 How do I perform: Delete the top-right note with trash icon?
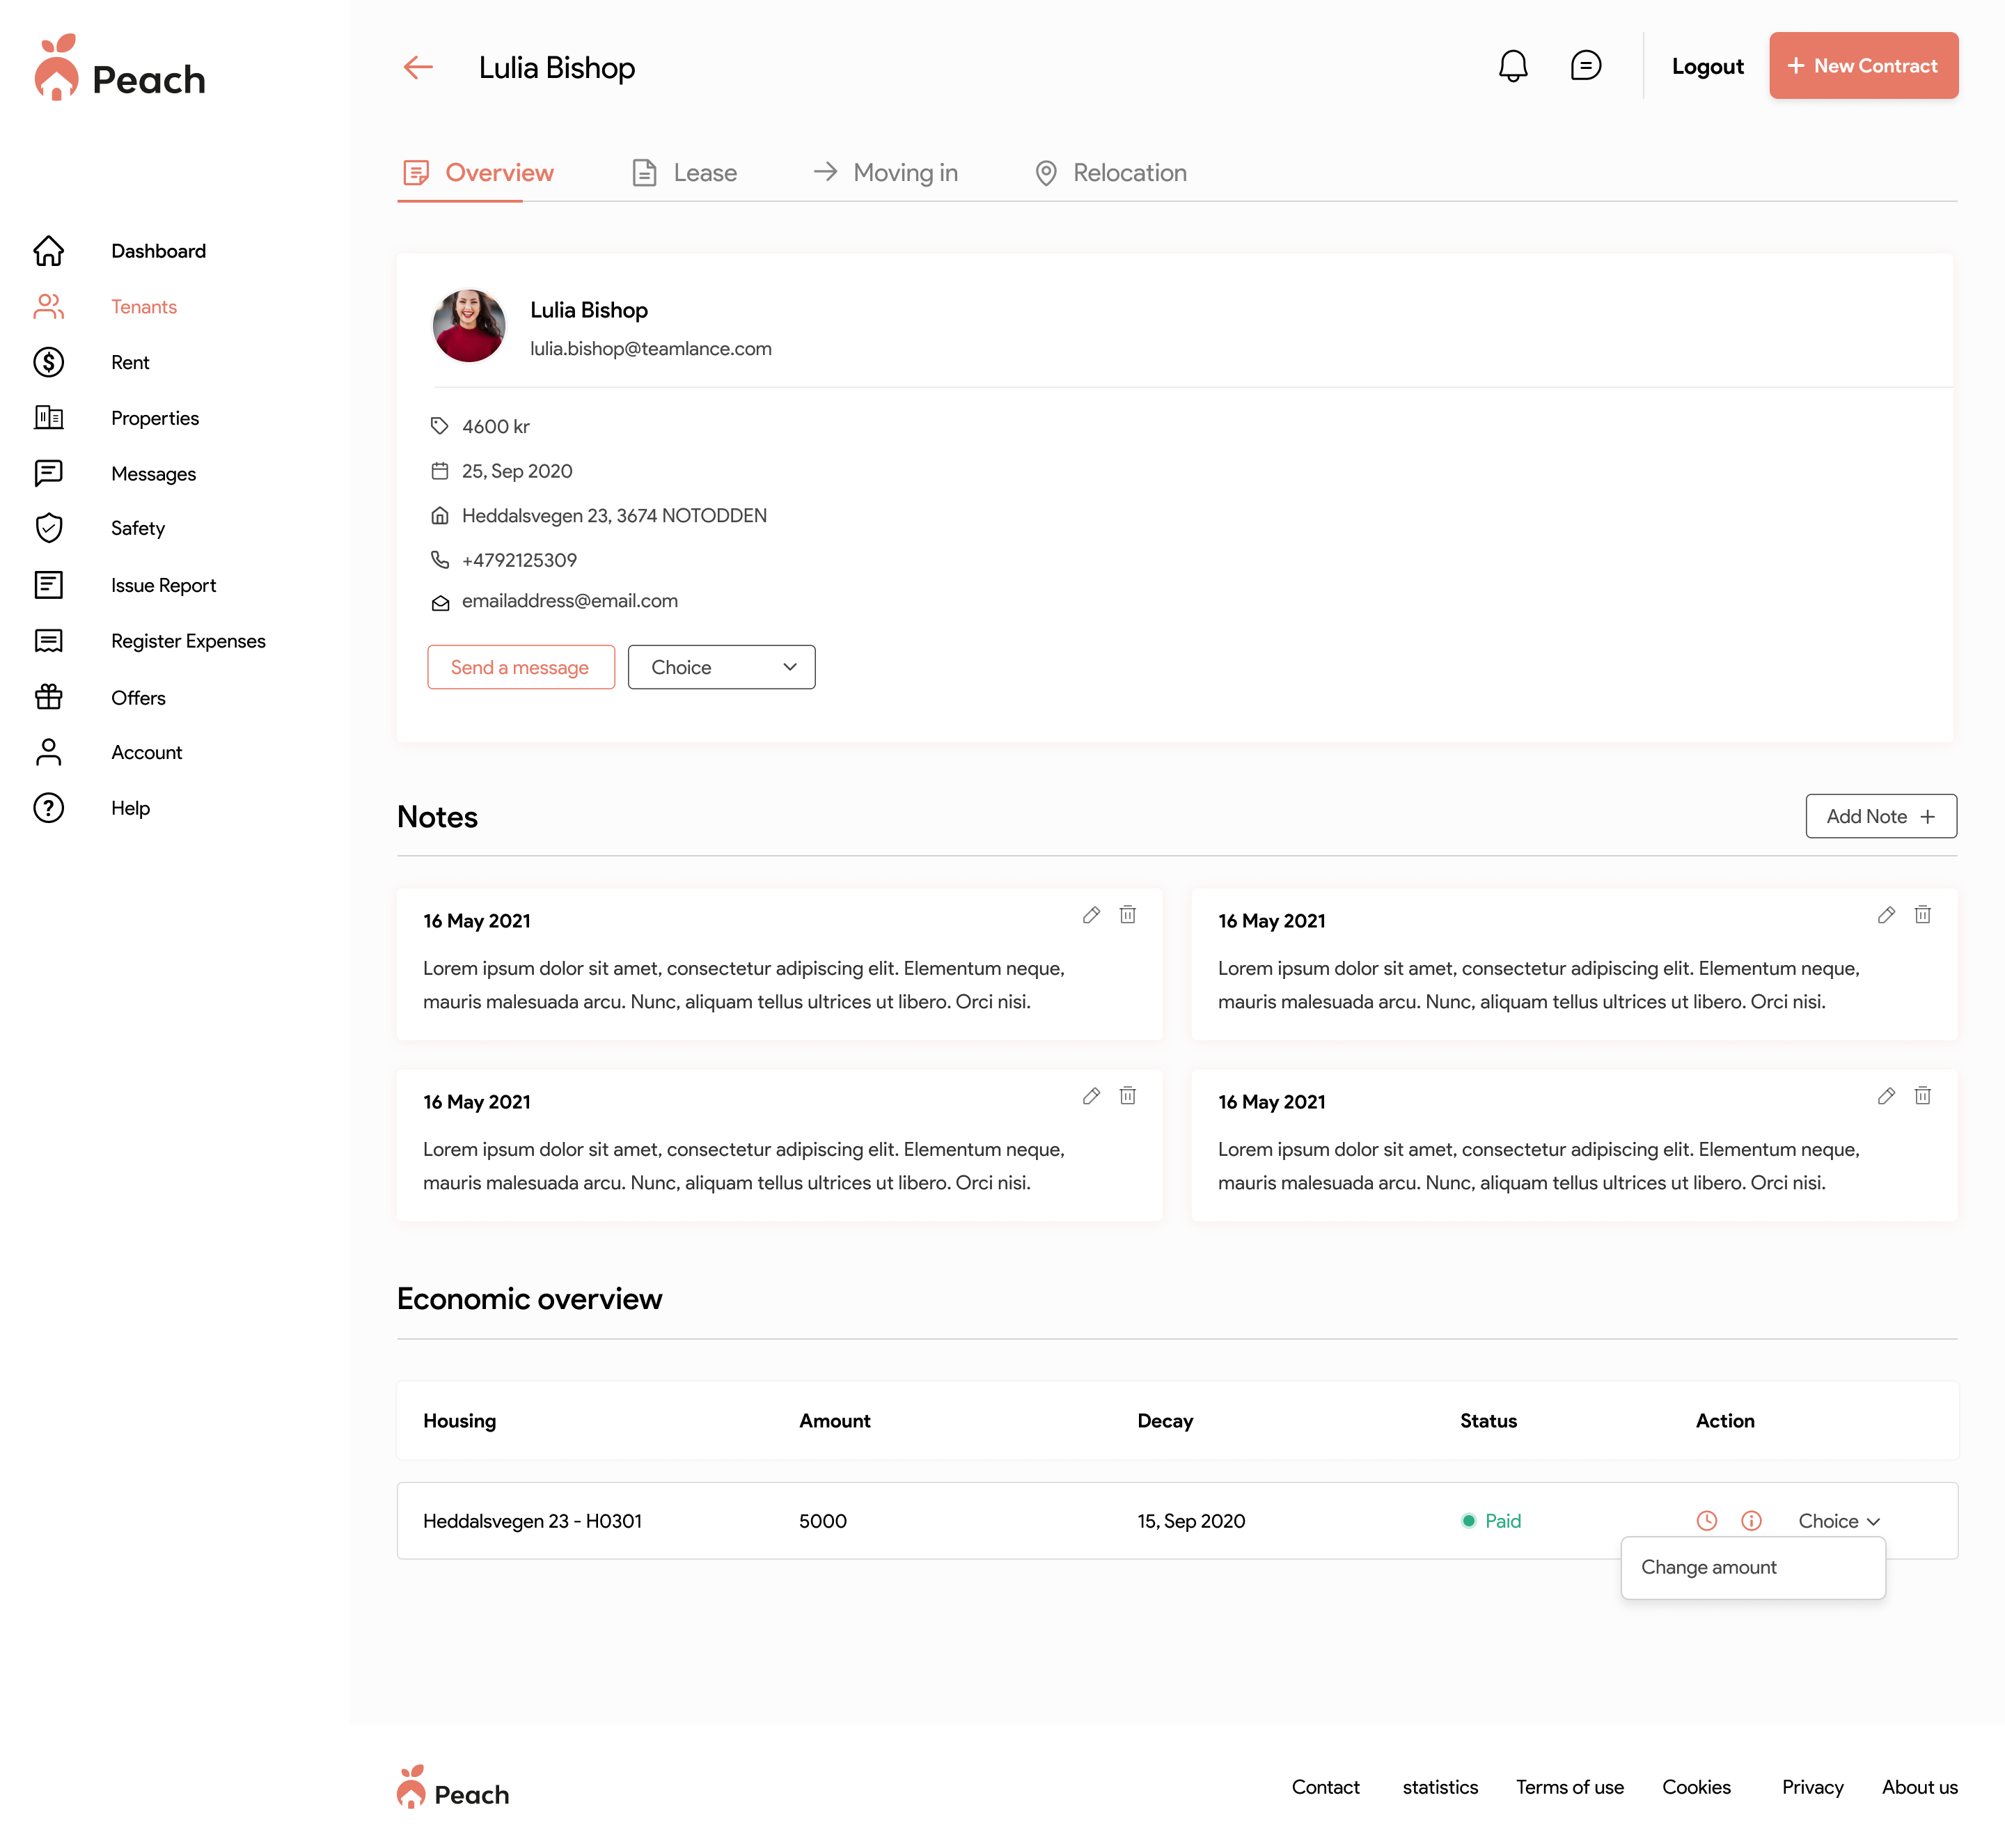tap(1922, 915)
